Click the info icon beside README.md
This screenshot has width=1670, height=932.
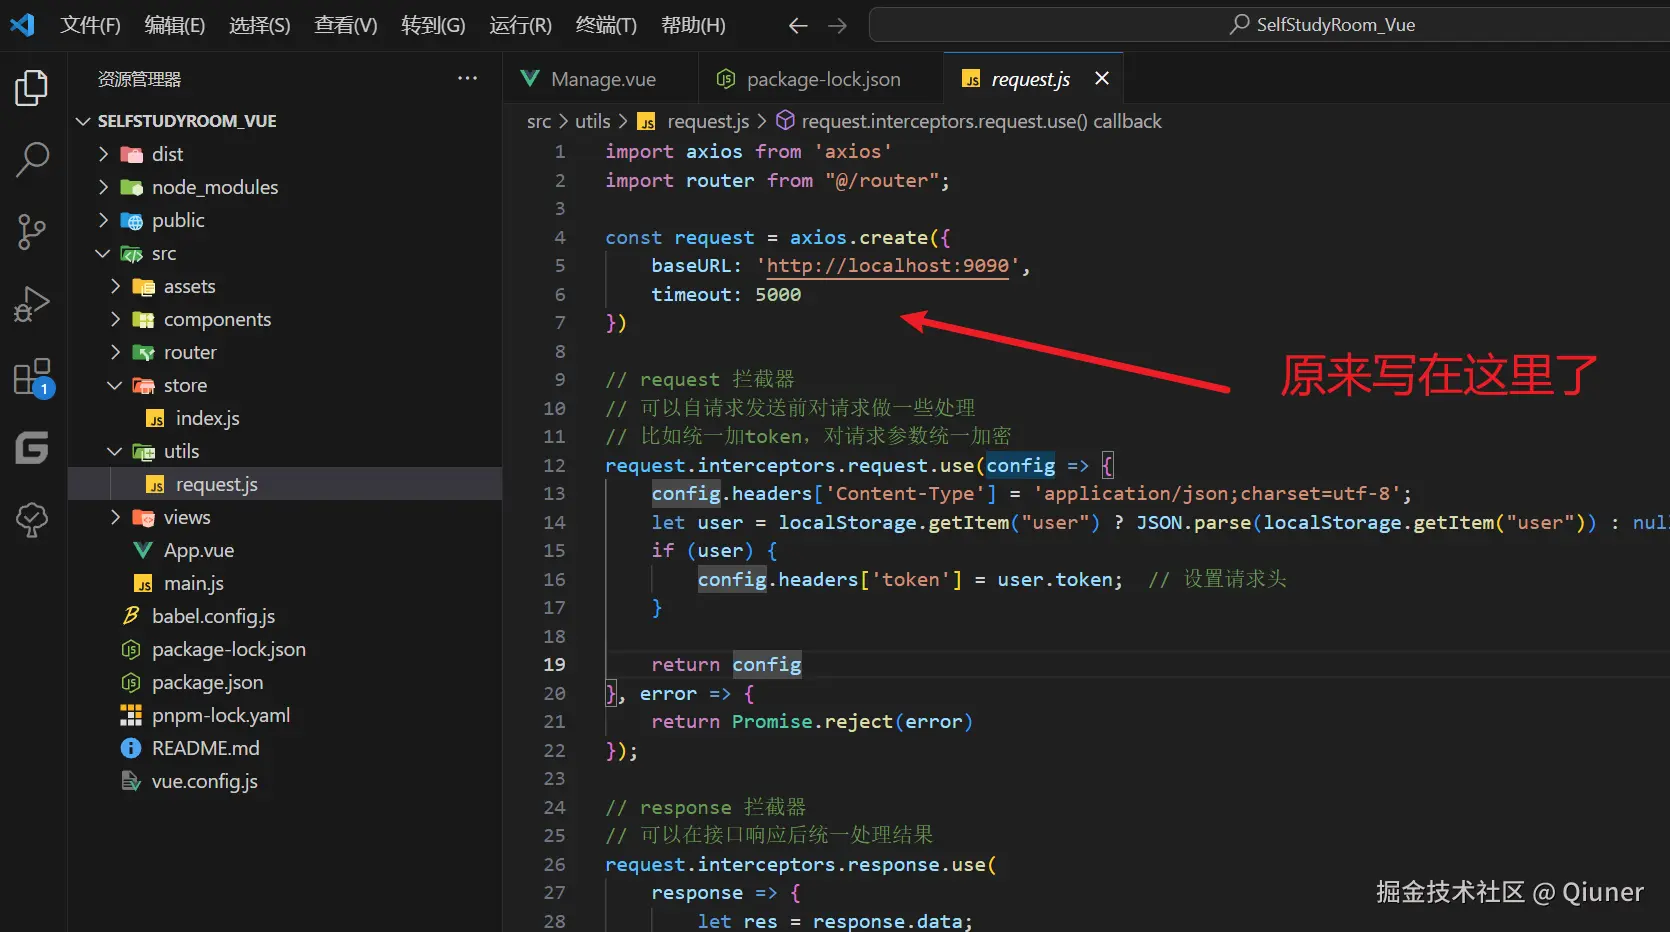(x=131, y=748)
